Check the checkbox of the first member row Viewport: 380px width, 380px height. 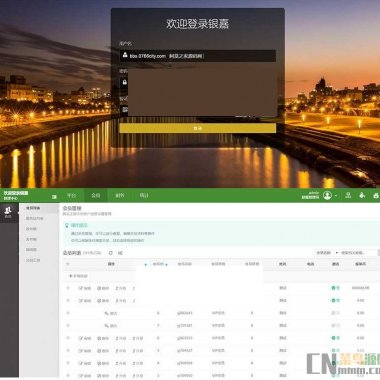[68, 288]
